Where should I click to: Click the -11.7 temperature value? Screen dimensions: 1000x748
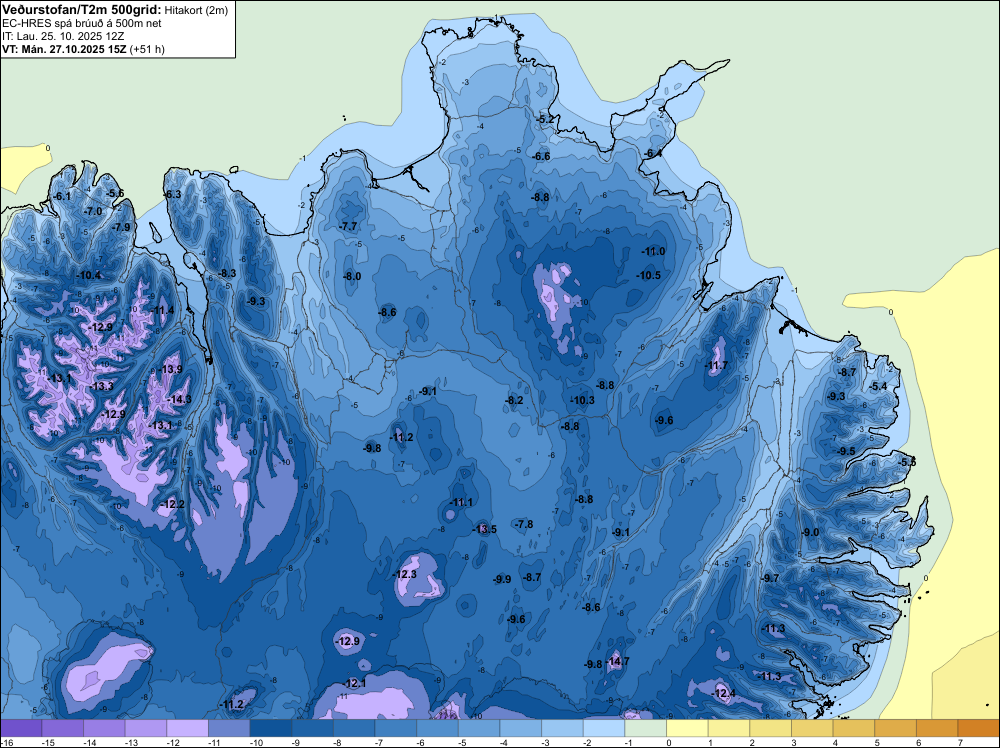coord(716,365)
